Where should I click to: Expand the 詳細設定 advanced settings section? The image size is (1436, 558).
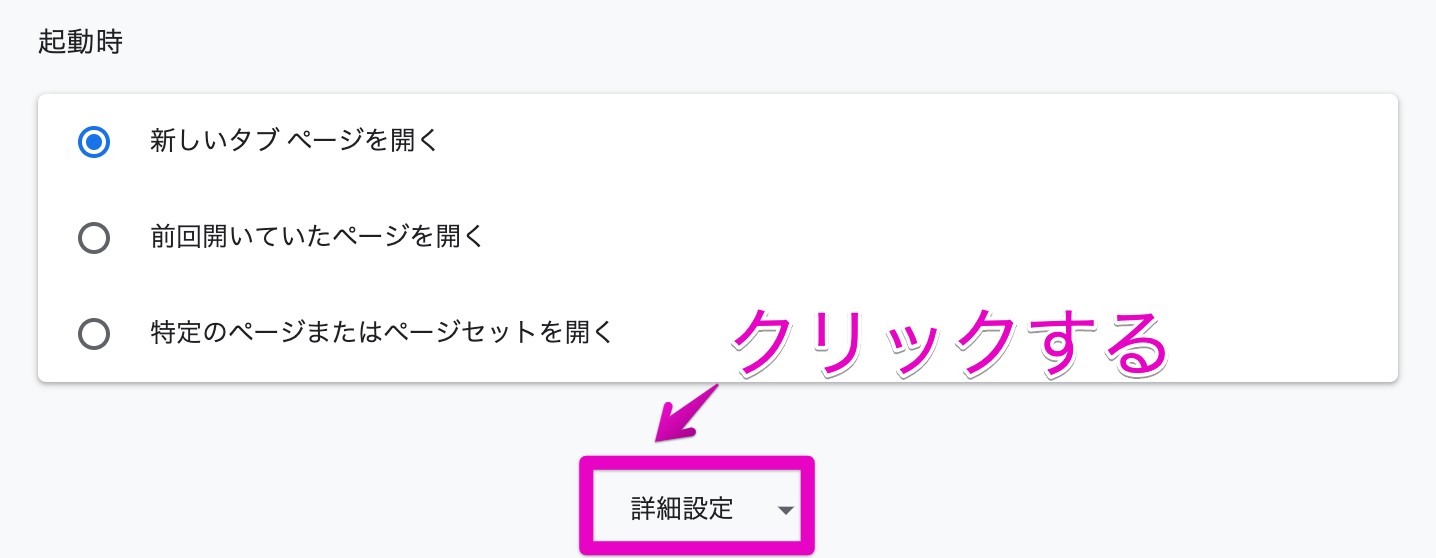(697, 508)
